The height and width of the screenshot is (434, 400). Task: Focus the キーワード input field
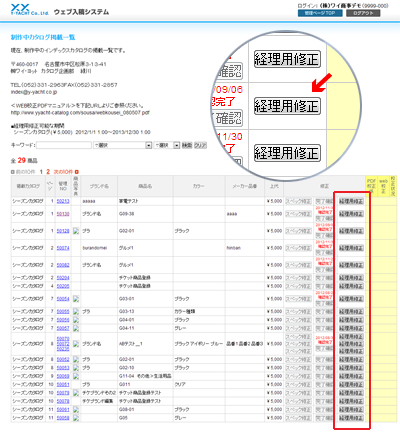click(x=64, y=145)
